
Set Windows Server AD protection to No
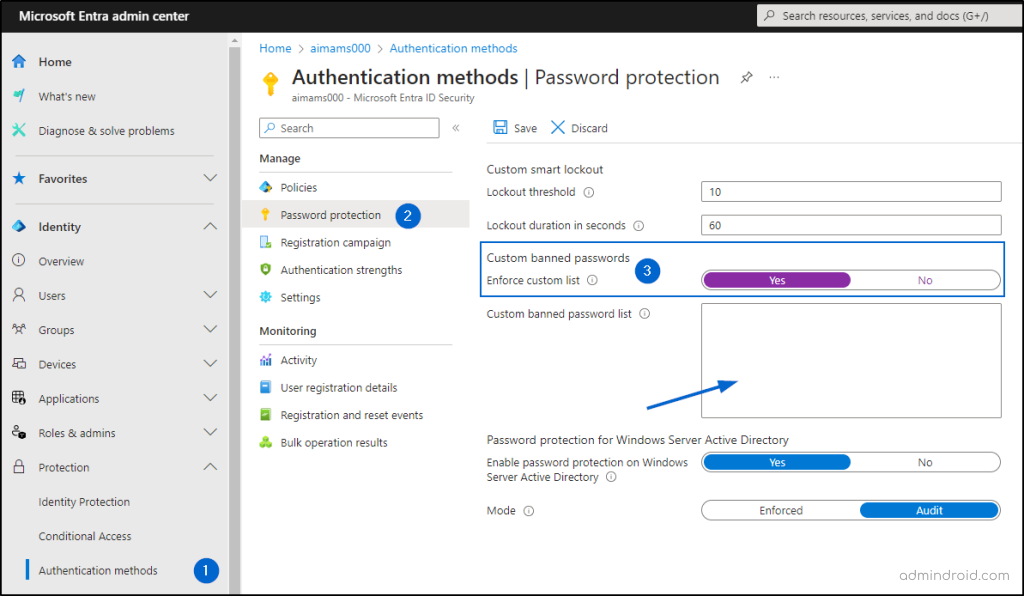[925, 462]
